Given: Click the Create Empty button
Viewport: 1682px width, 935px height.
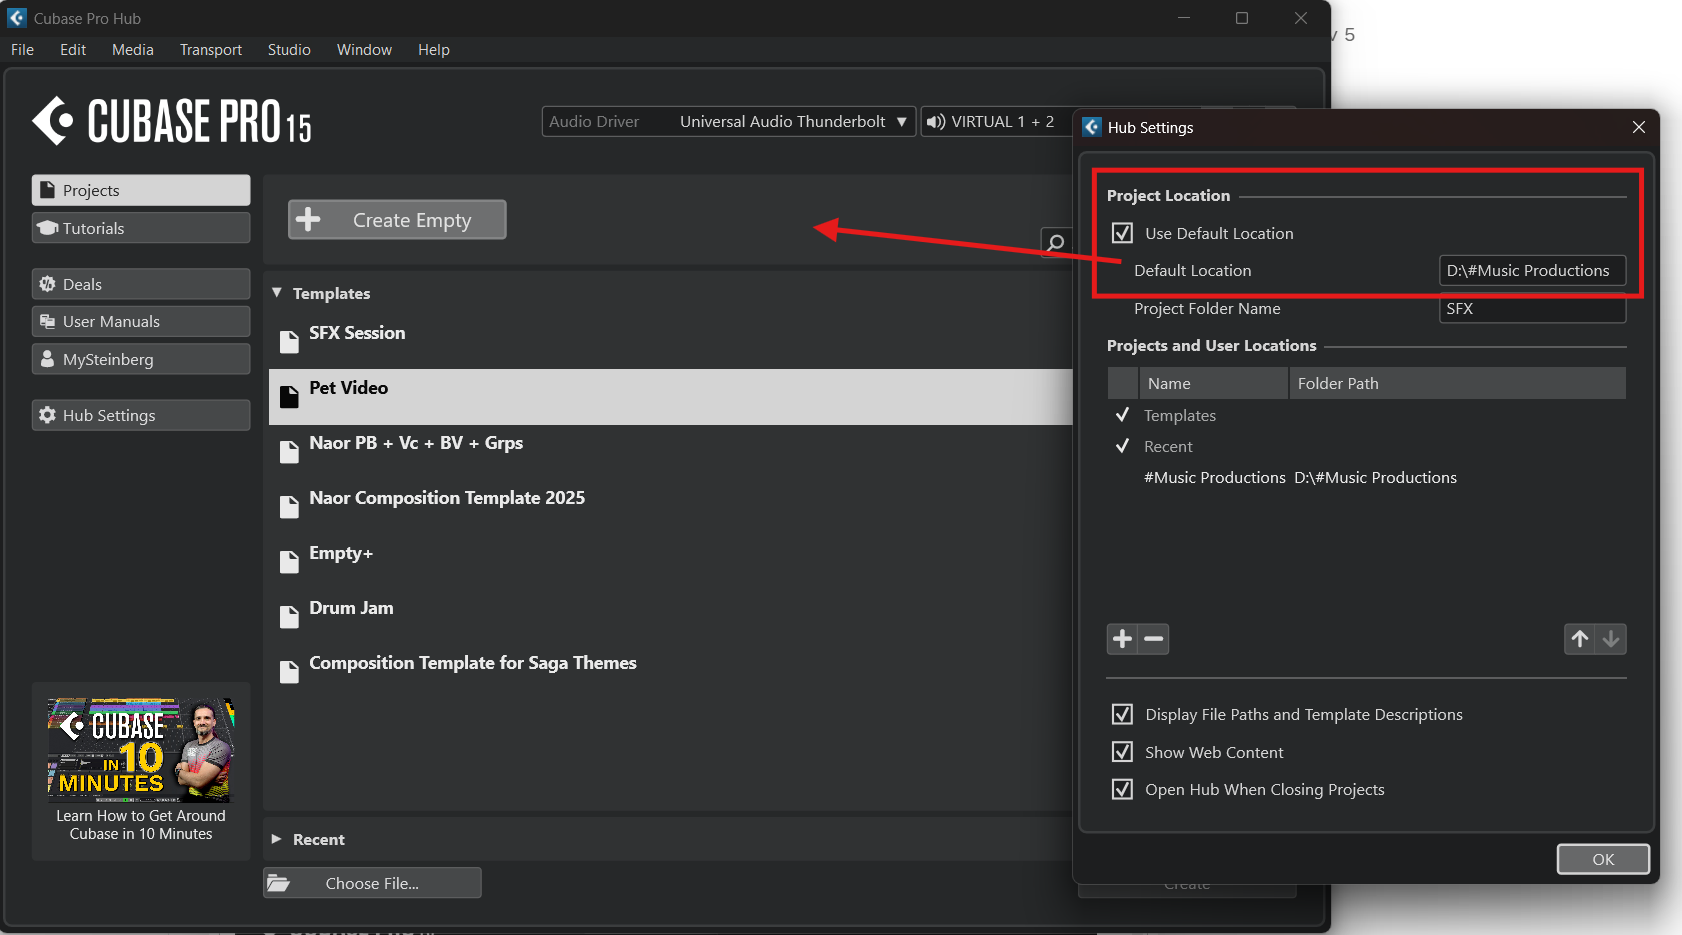Looking at the screenshot, I should [397, 220].
